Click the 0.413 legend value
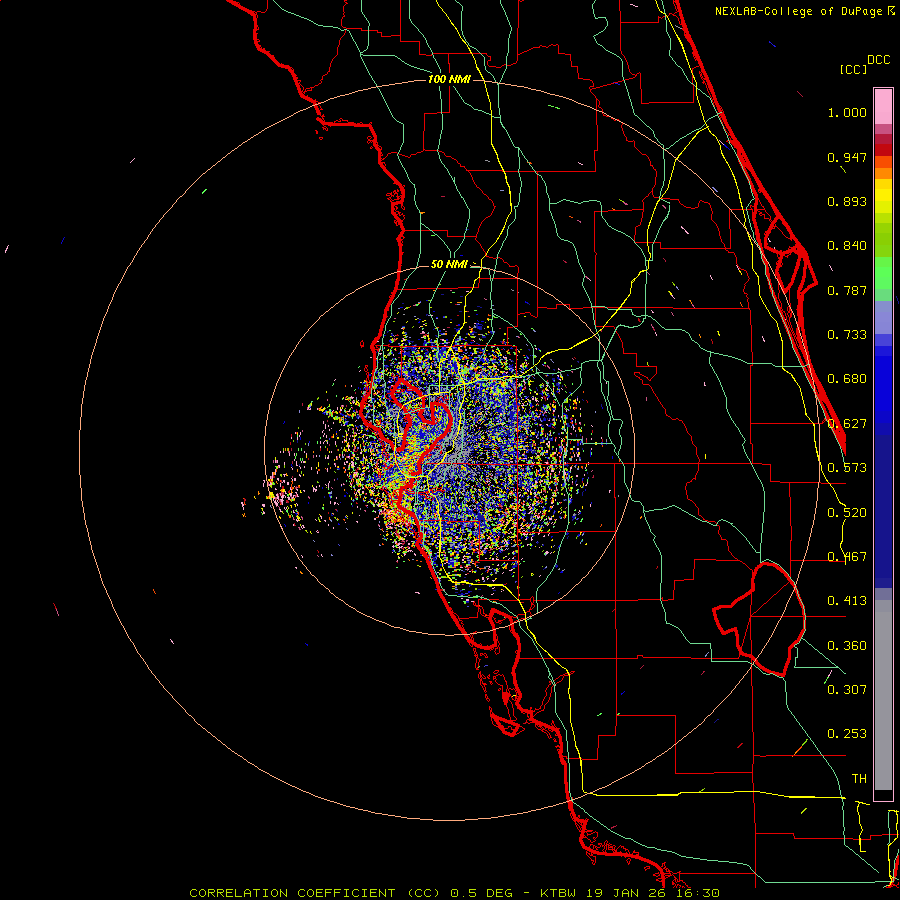This screenshot has height=900, width=900. click(847, 601)
